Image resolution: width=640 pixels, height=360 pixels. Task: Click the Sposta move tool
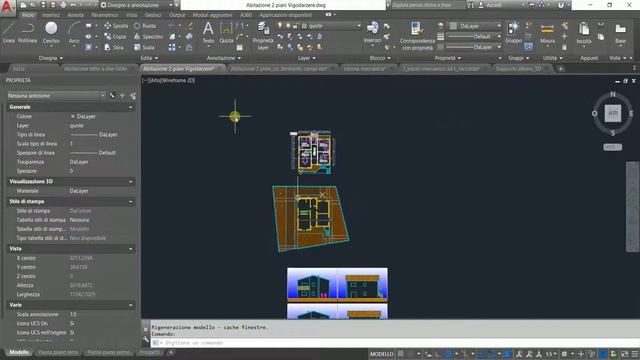click(x=116, y=26)
